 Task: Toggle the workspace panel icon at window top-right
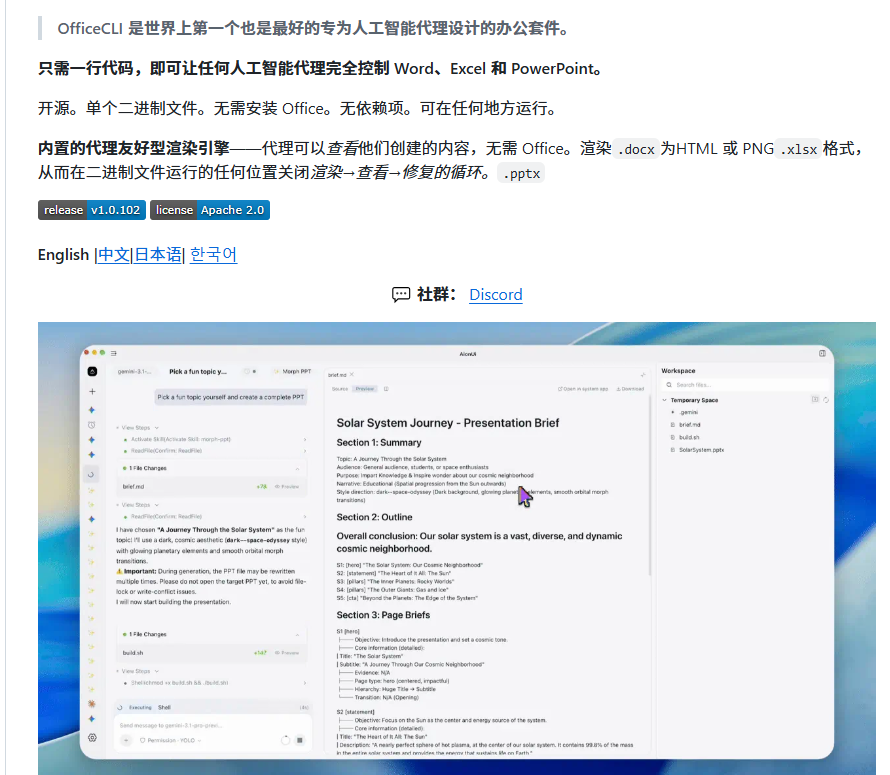point(822,353)
